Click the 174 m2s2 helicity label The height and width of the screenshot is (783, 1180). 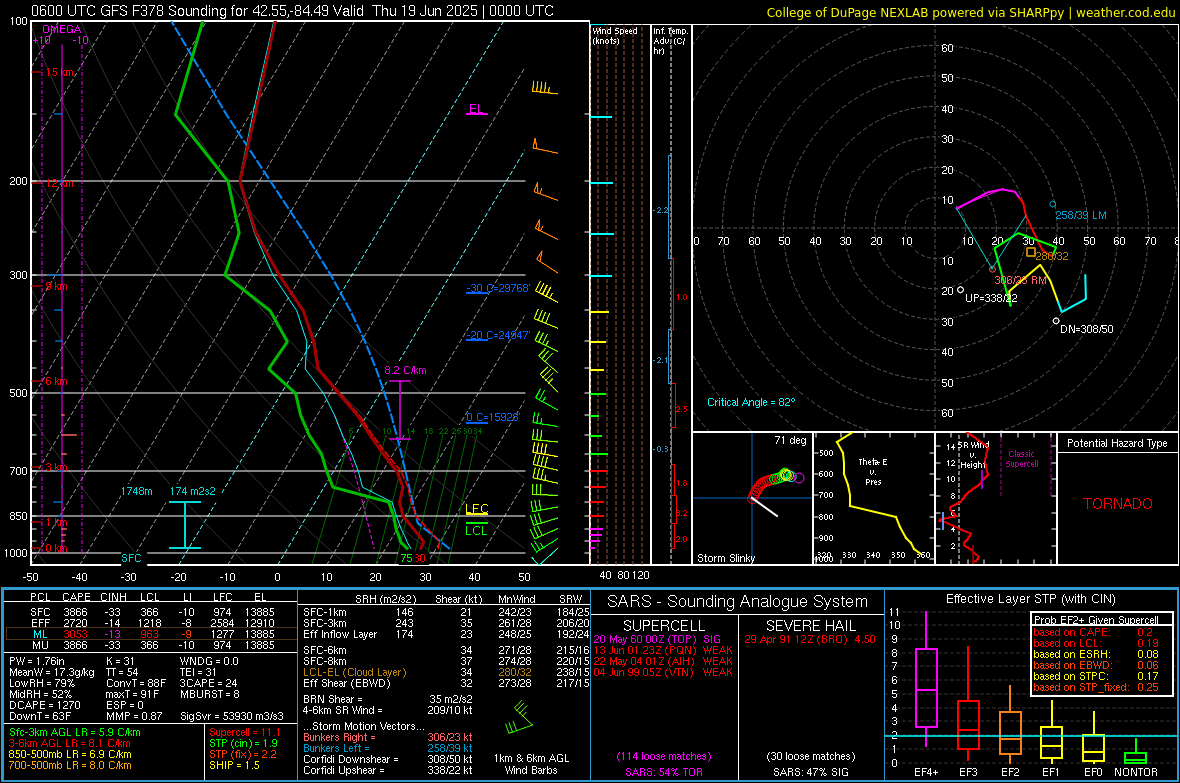[193, 491]
